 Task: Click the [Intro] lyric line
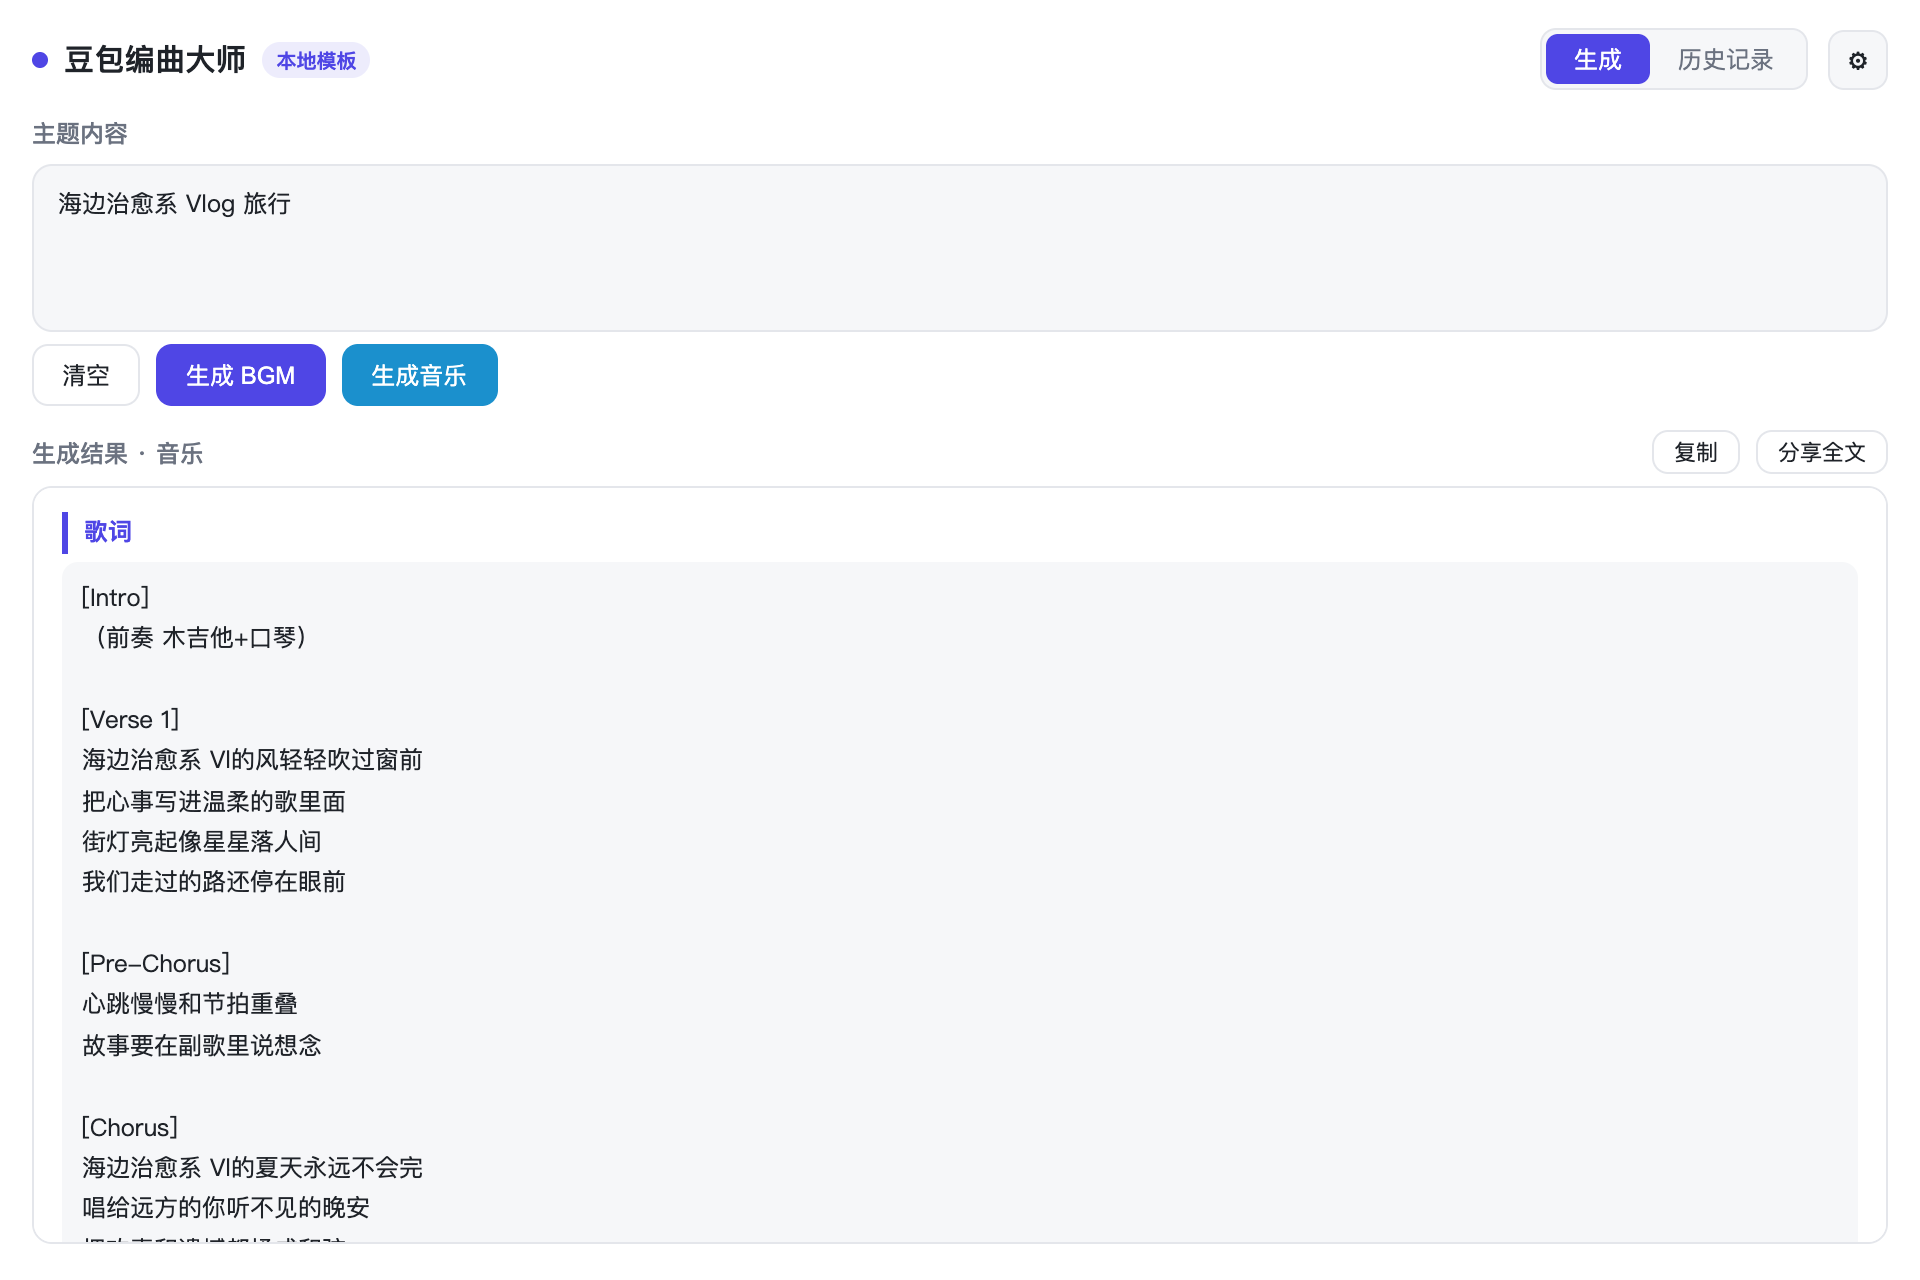(115, 598)
